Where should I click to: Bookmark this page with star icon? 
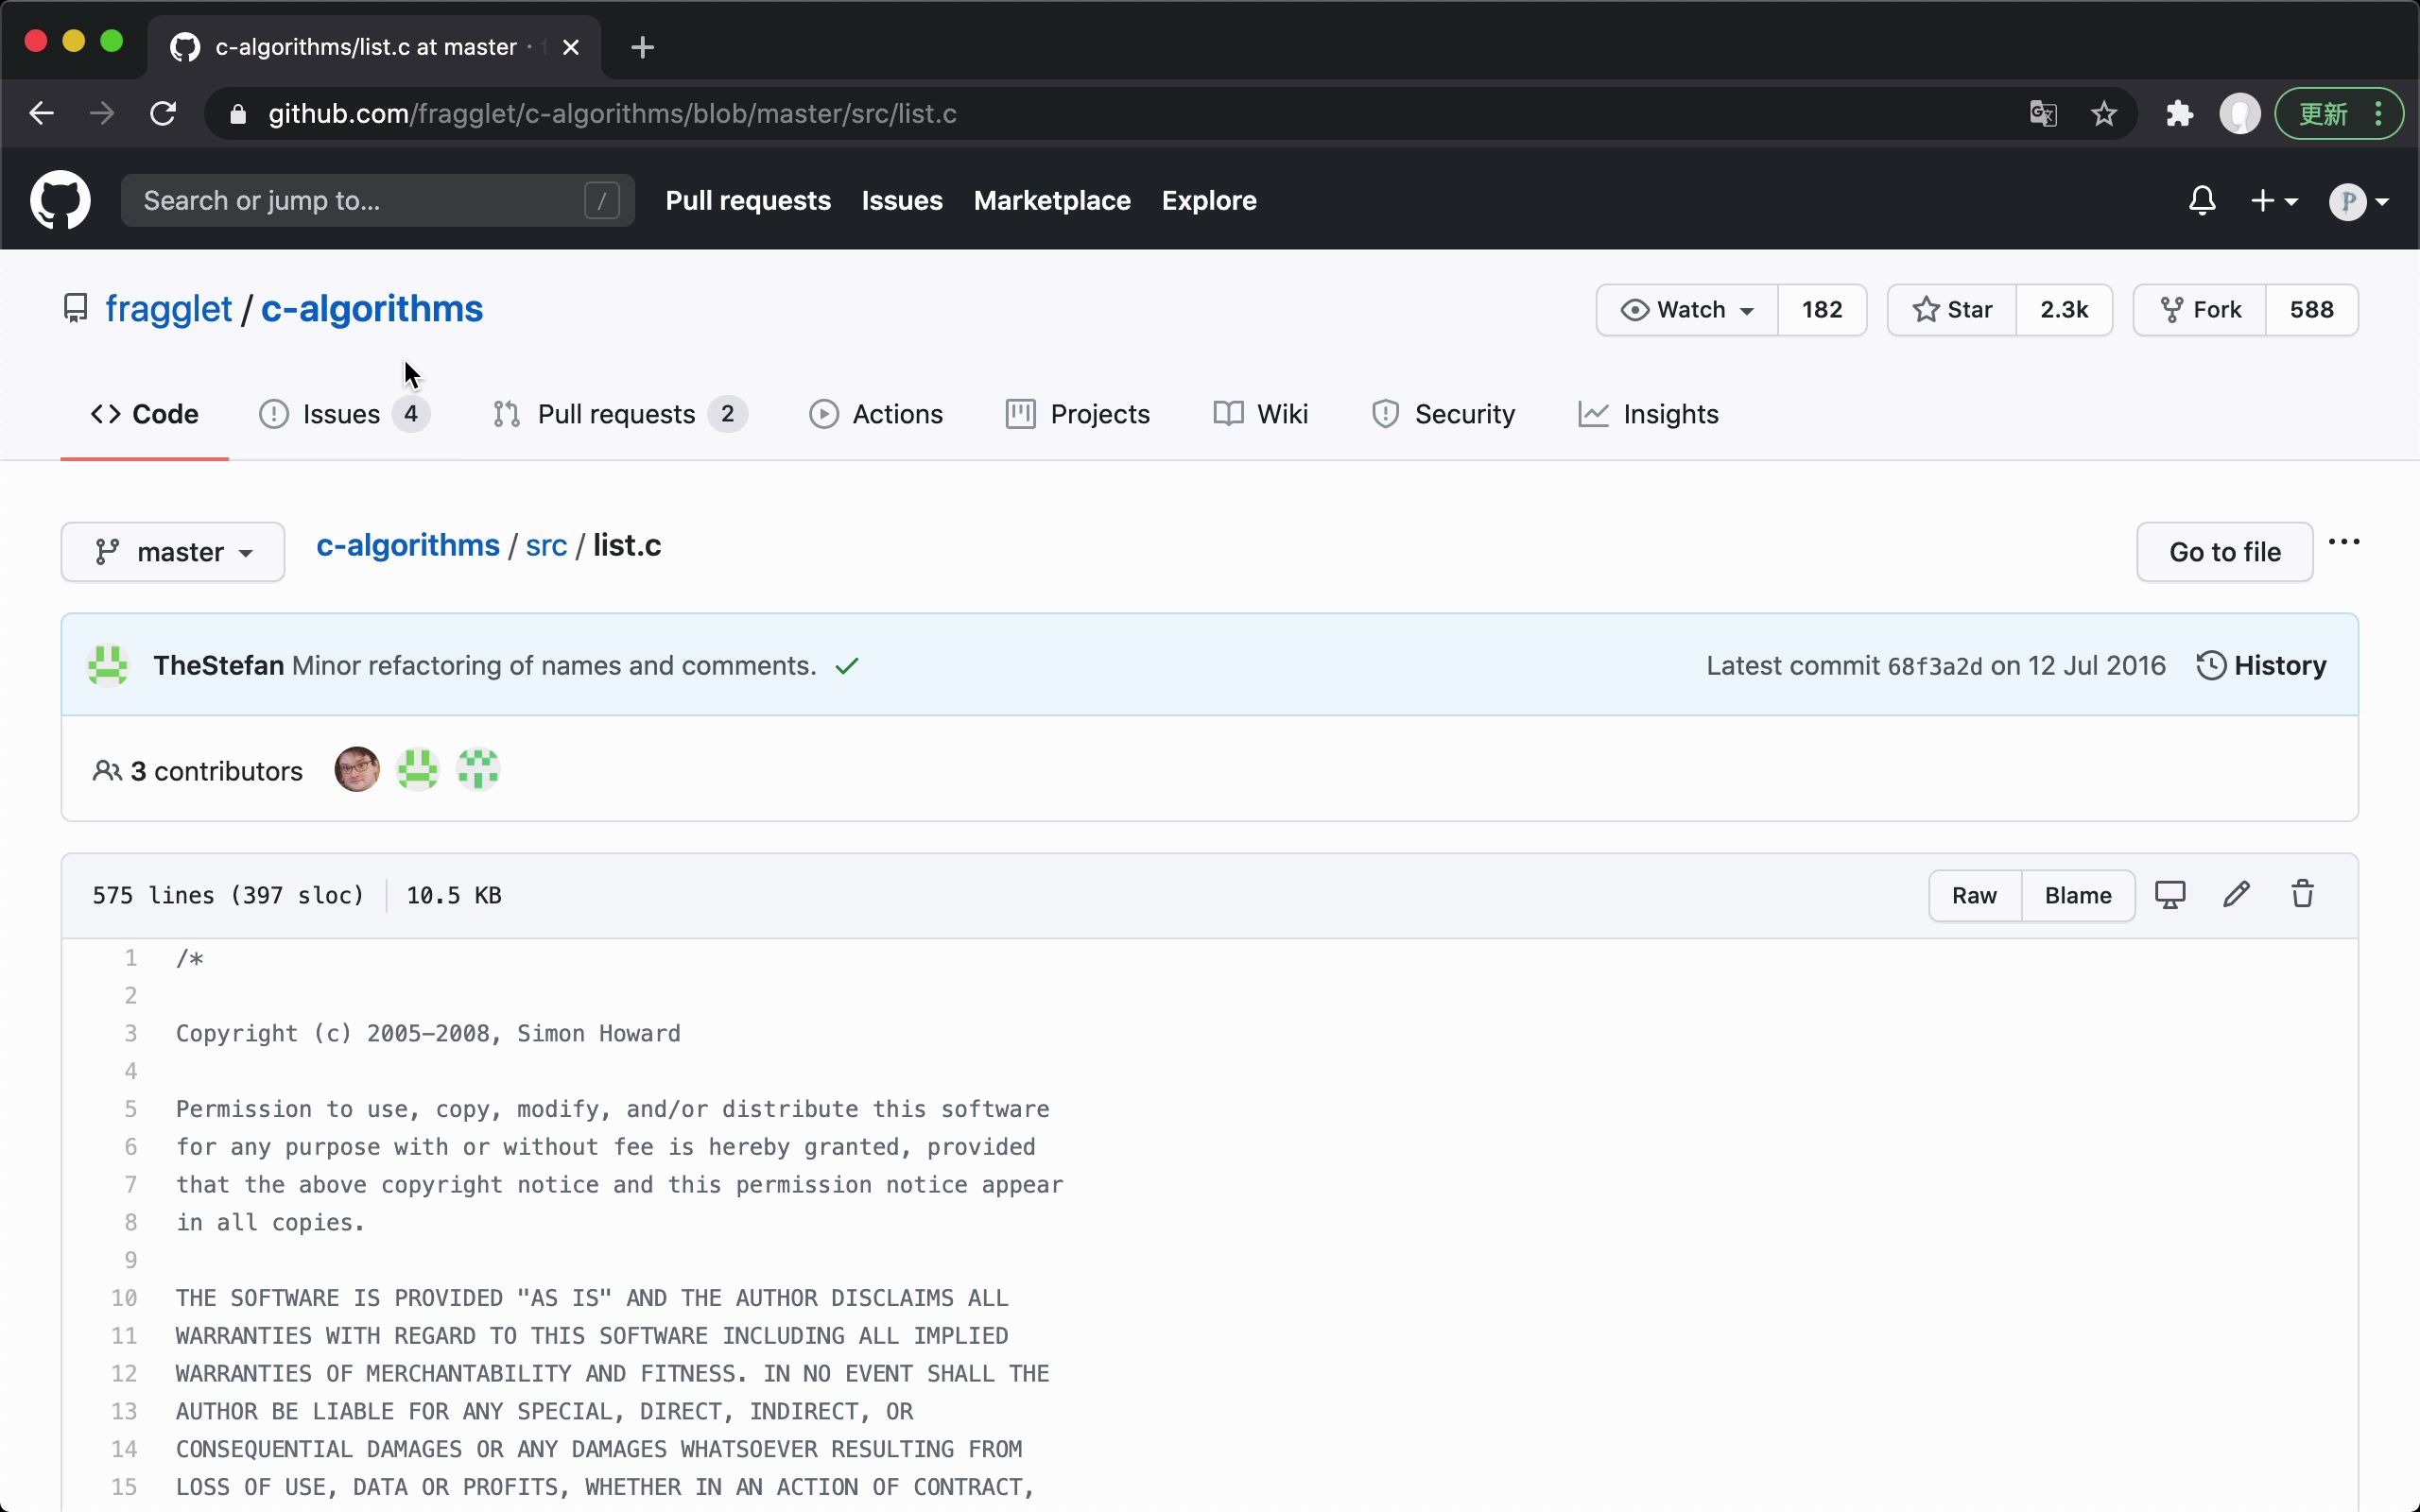(2104, 114)
